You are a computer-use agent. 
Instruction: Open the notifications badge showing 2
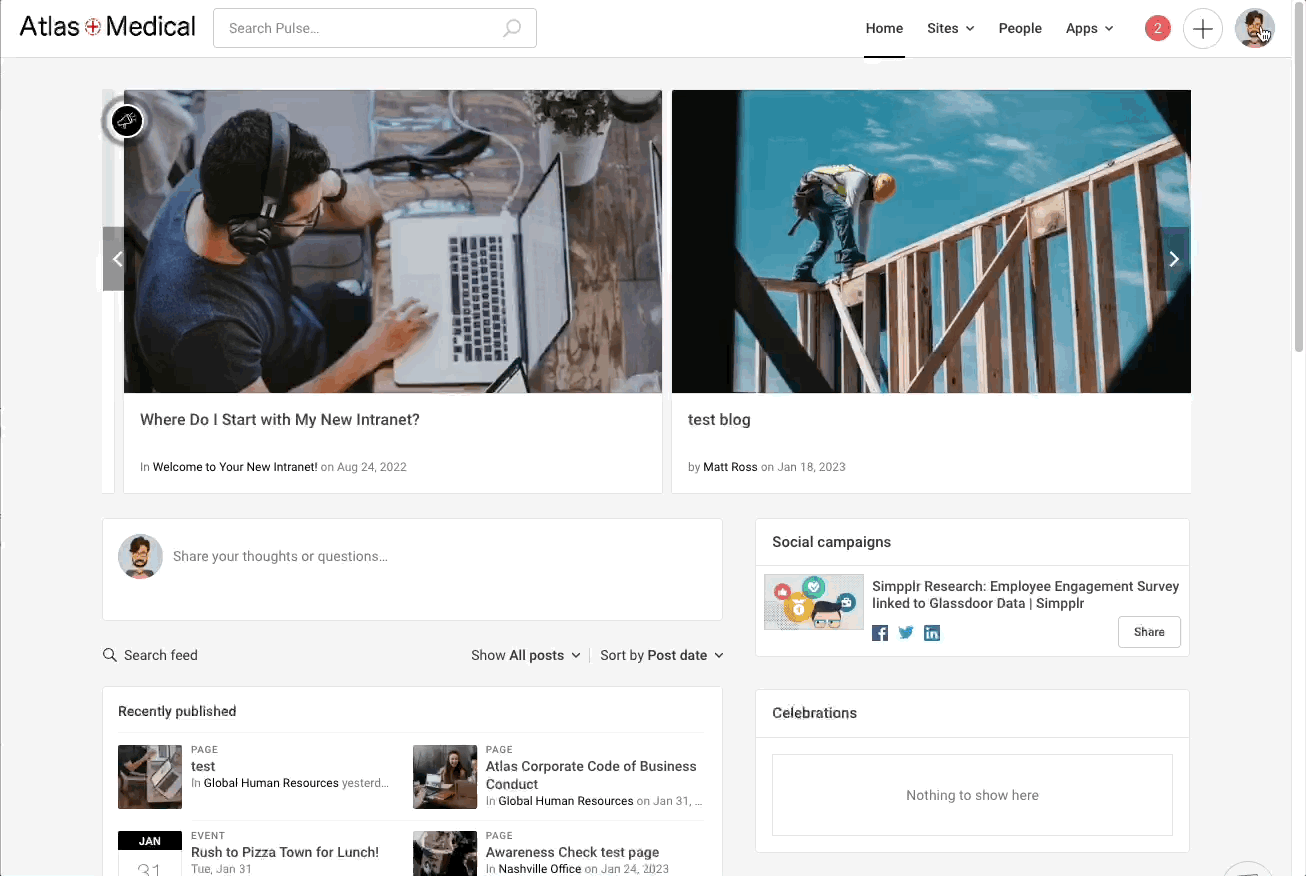(1157, 28)
